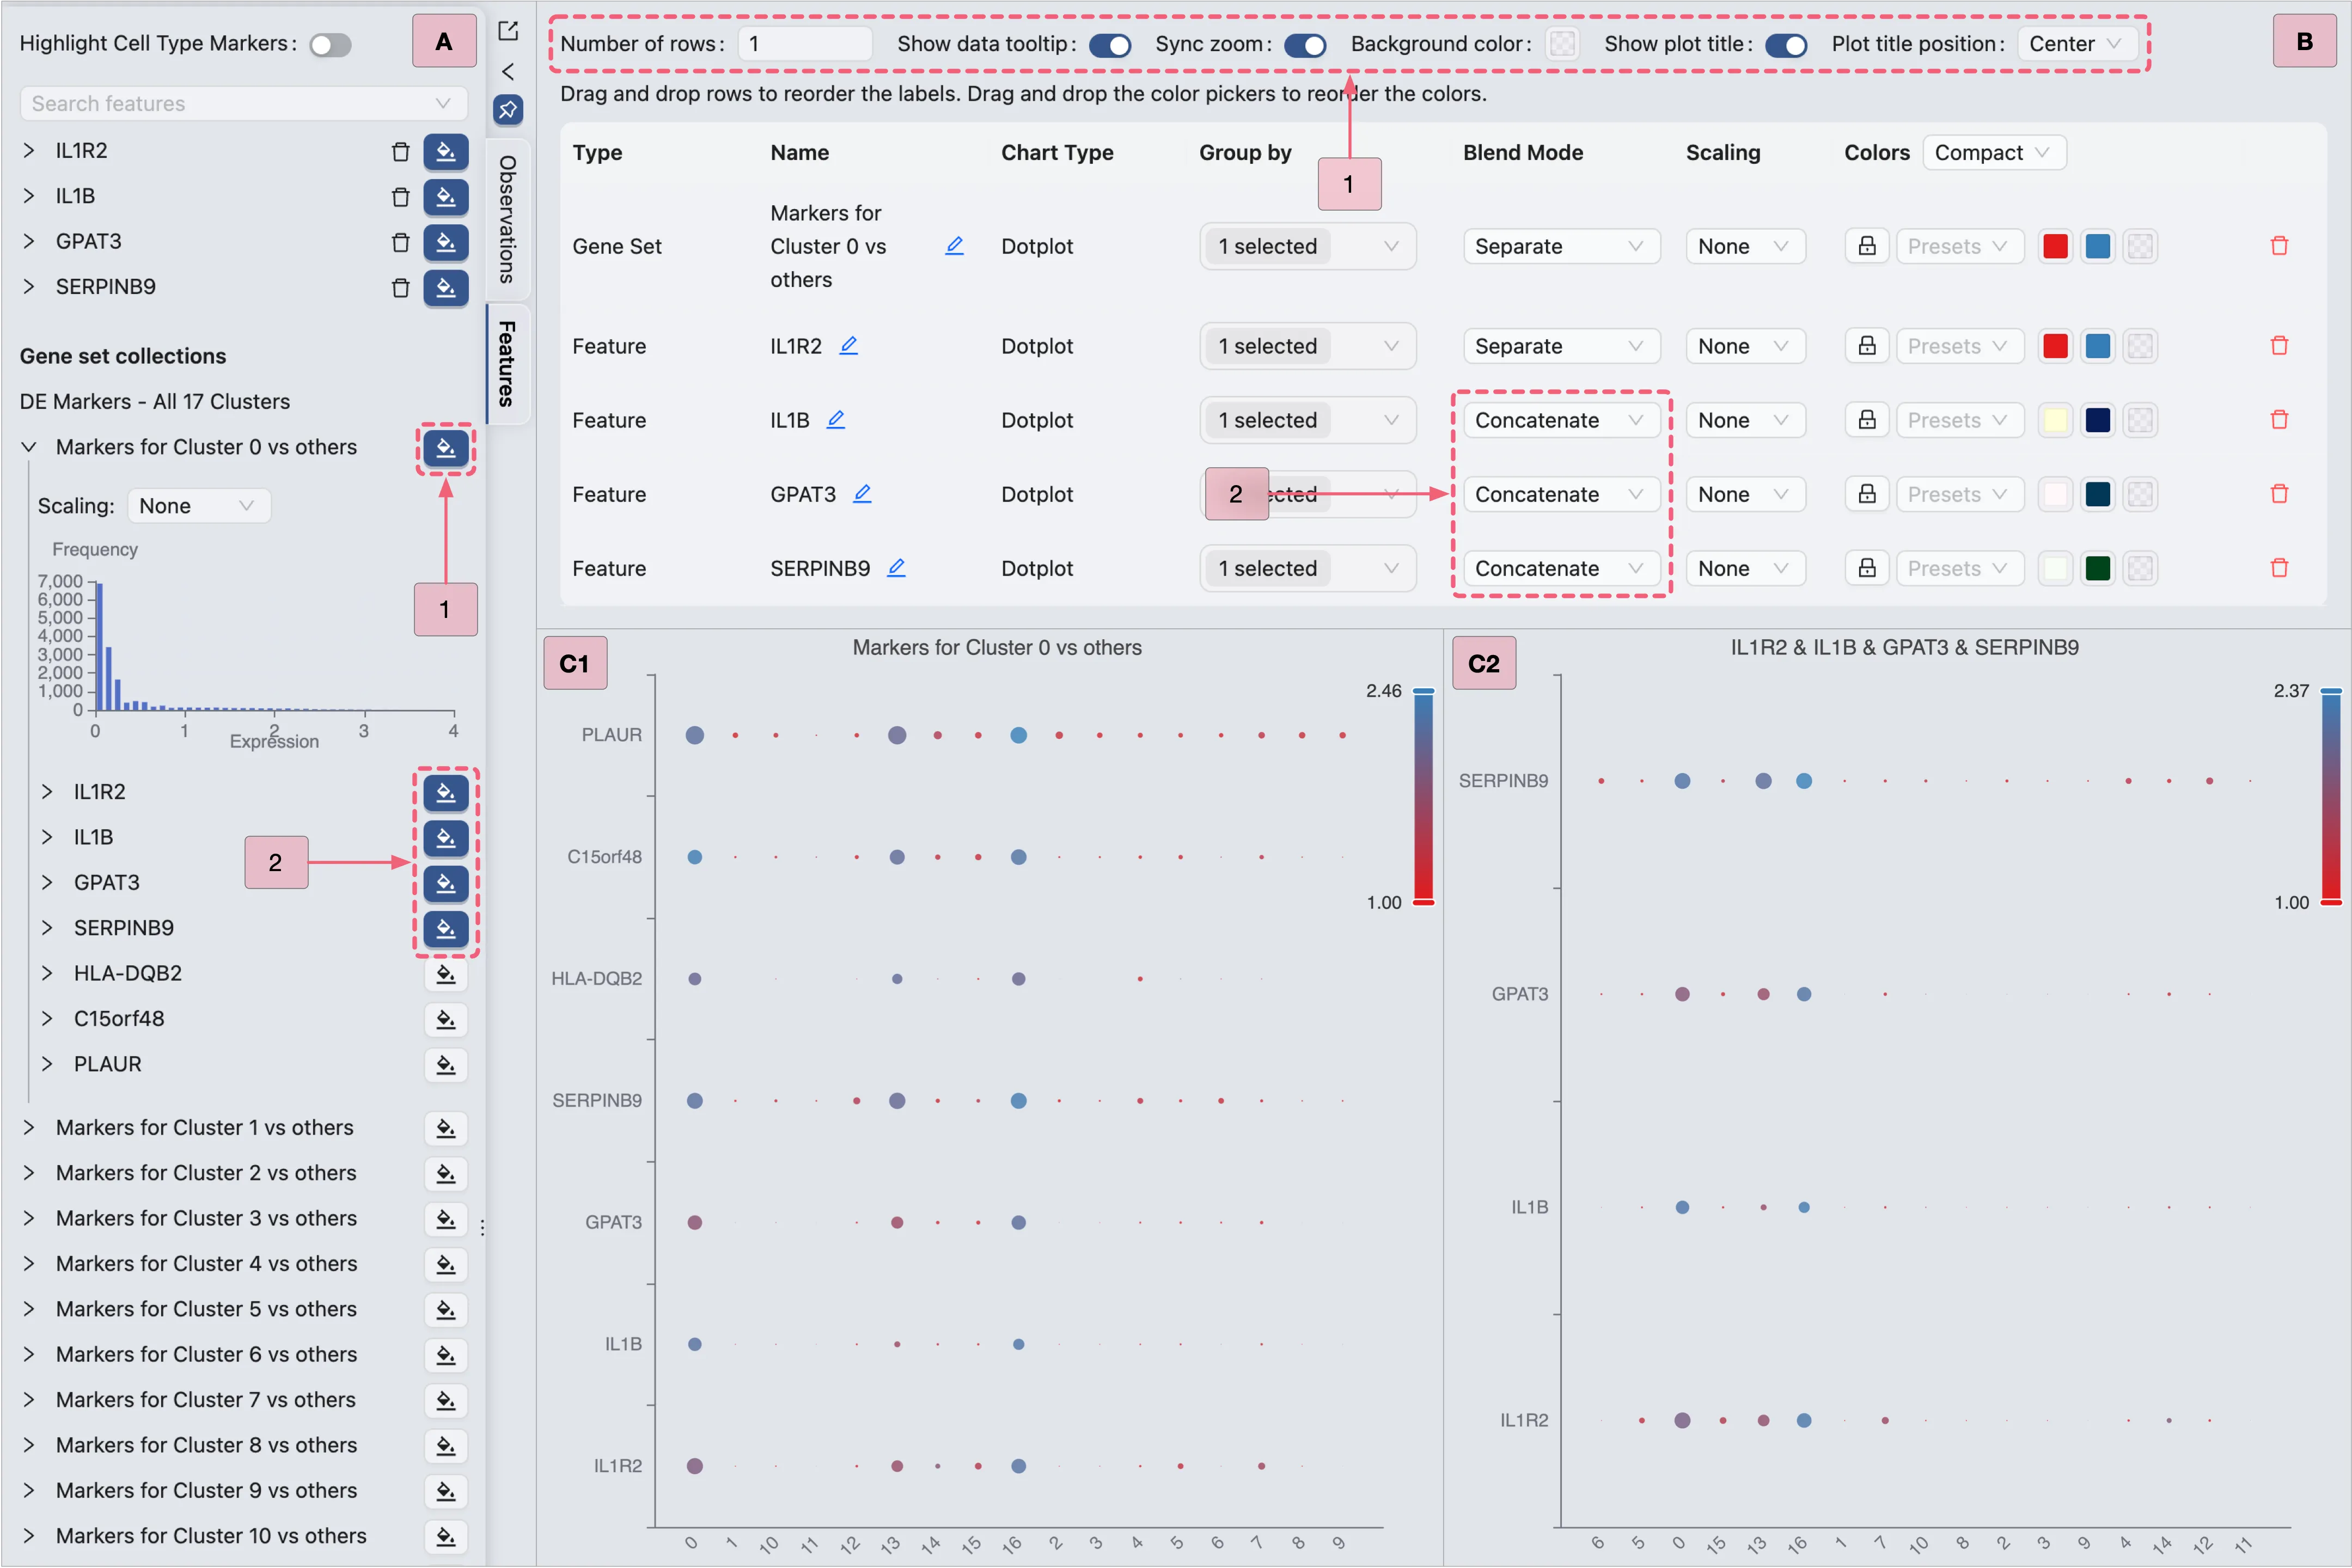The image size is (2352, 1568).
Task: Expand Markers for Cluster 5 vs others
Action: [x=29, y=1309]
